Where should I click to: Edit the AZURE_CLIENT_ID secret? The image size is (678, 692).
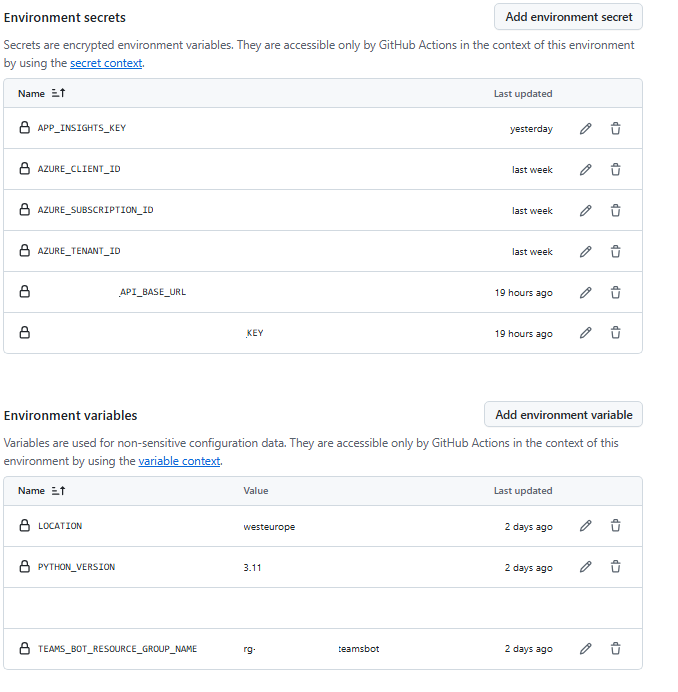tap(585, 169)
